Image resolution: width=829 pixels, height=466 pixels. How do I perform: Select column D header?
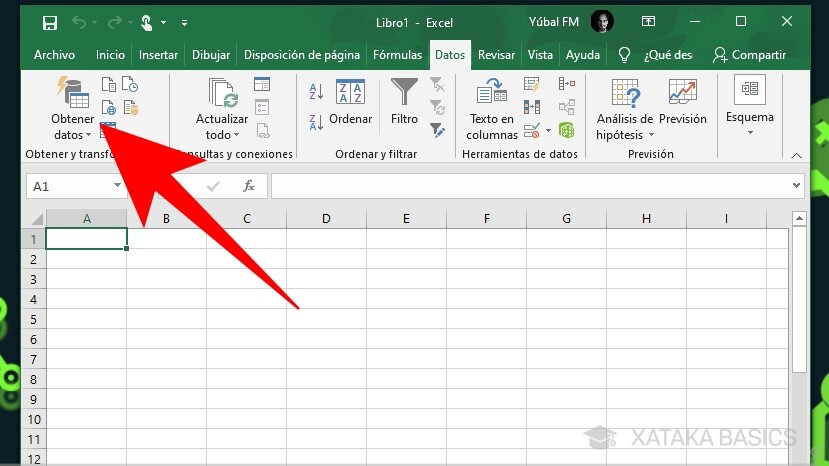point(326,218)
